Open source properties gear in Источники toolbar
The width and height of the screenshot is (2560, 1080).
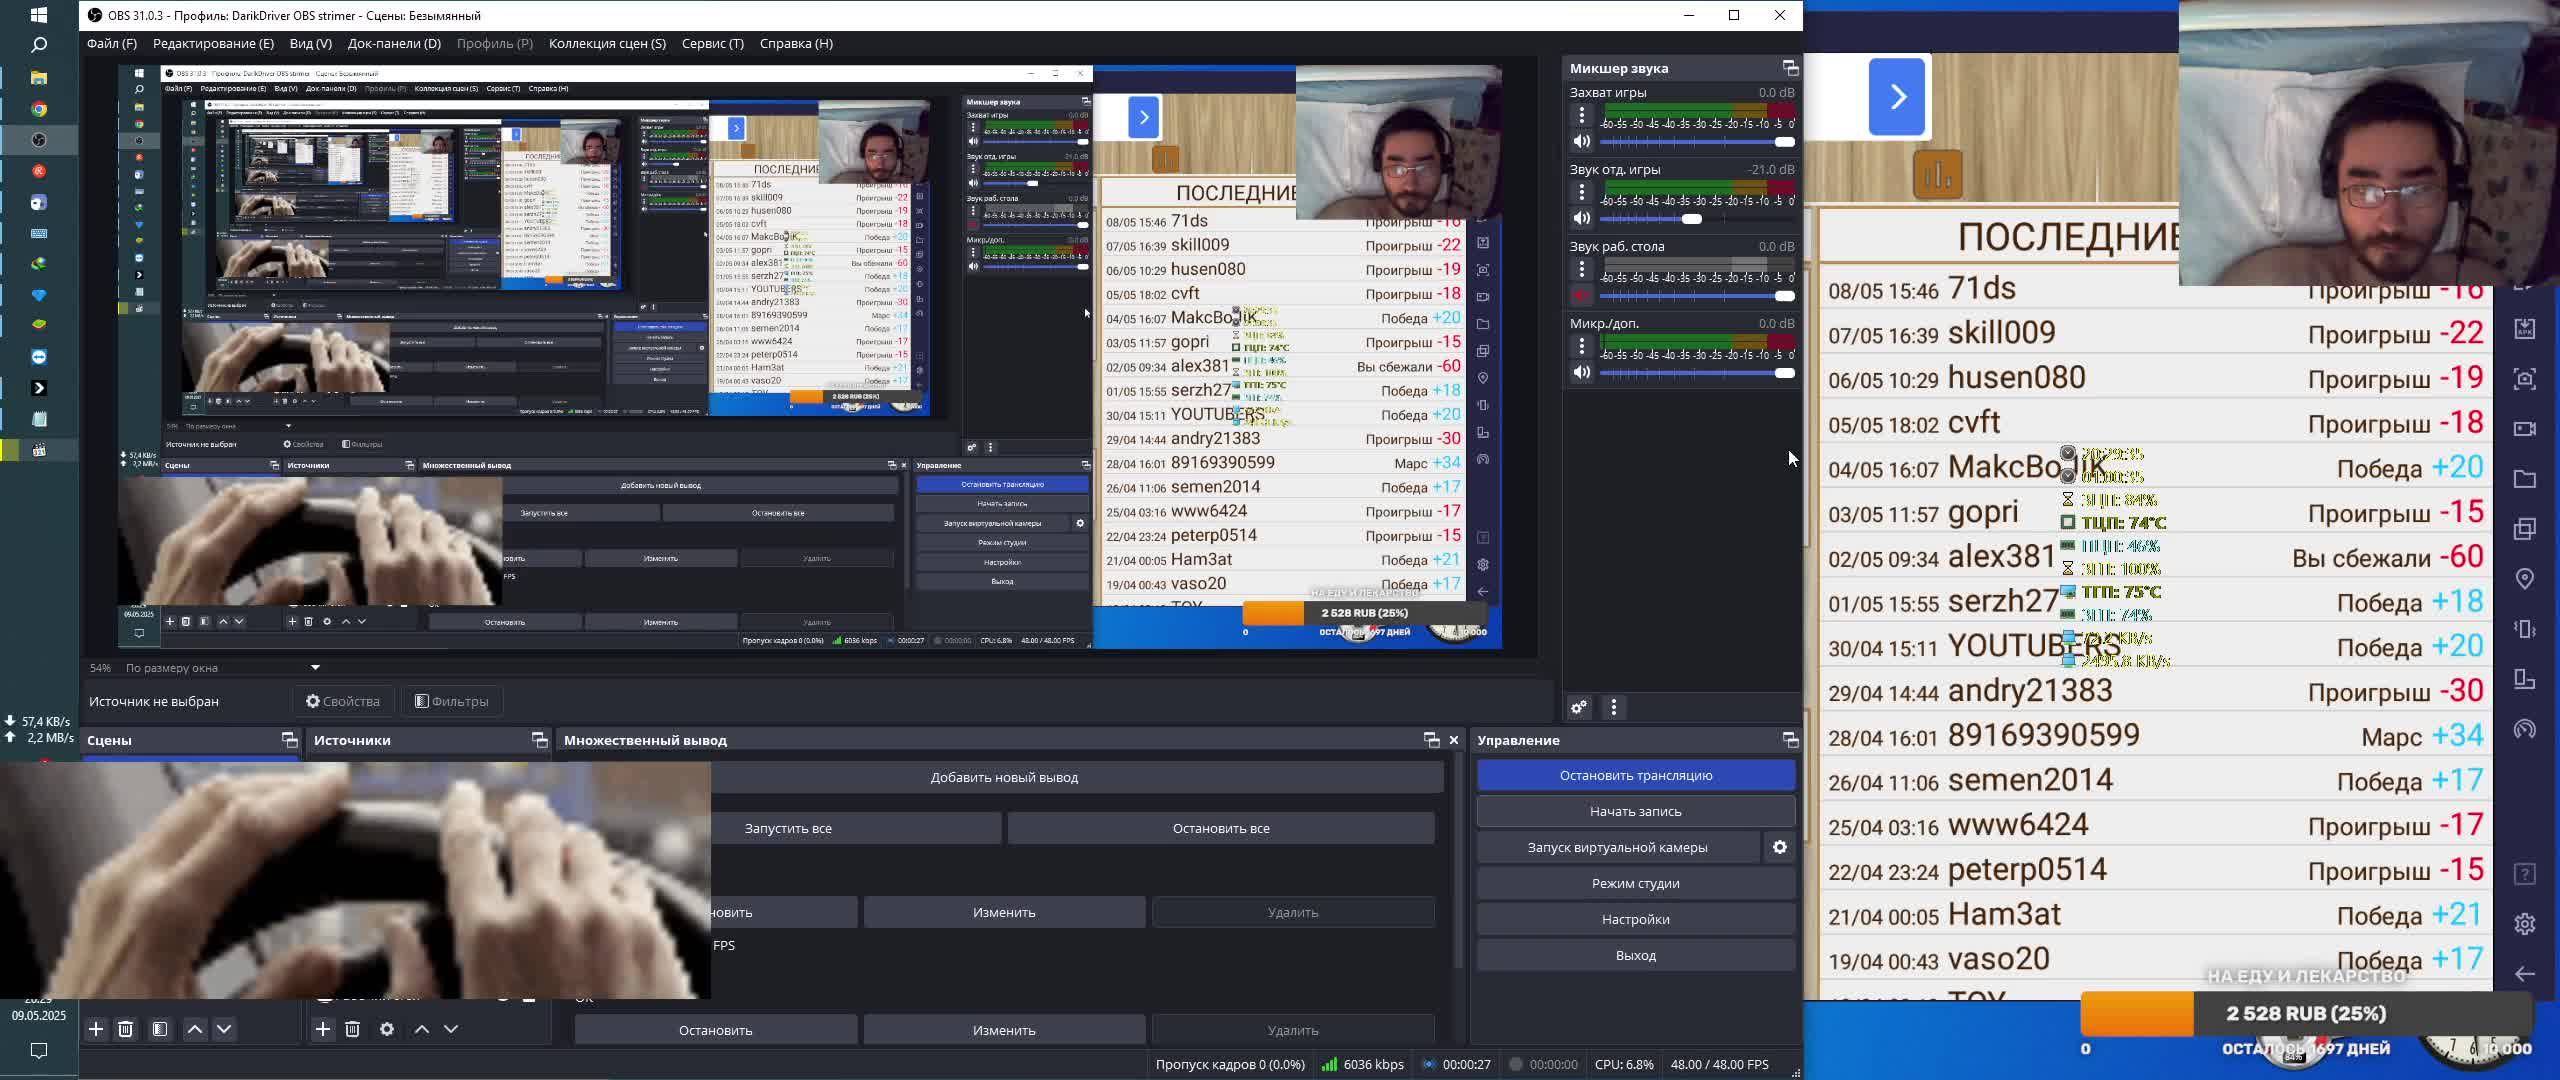pyautogui.click(x=387, y=1028)
